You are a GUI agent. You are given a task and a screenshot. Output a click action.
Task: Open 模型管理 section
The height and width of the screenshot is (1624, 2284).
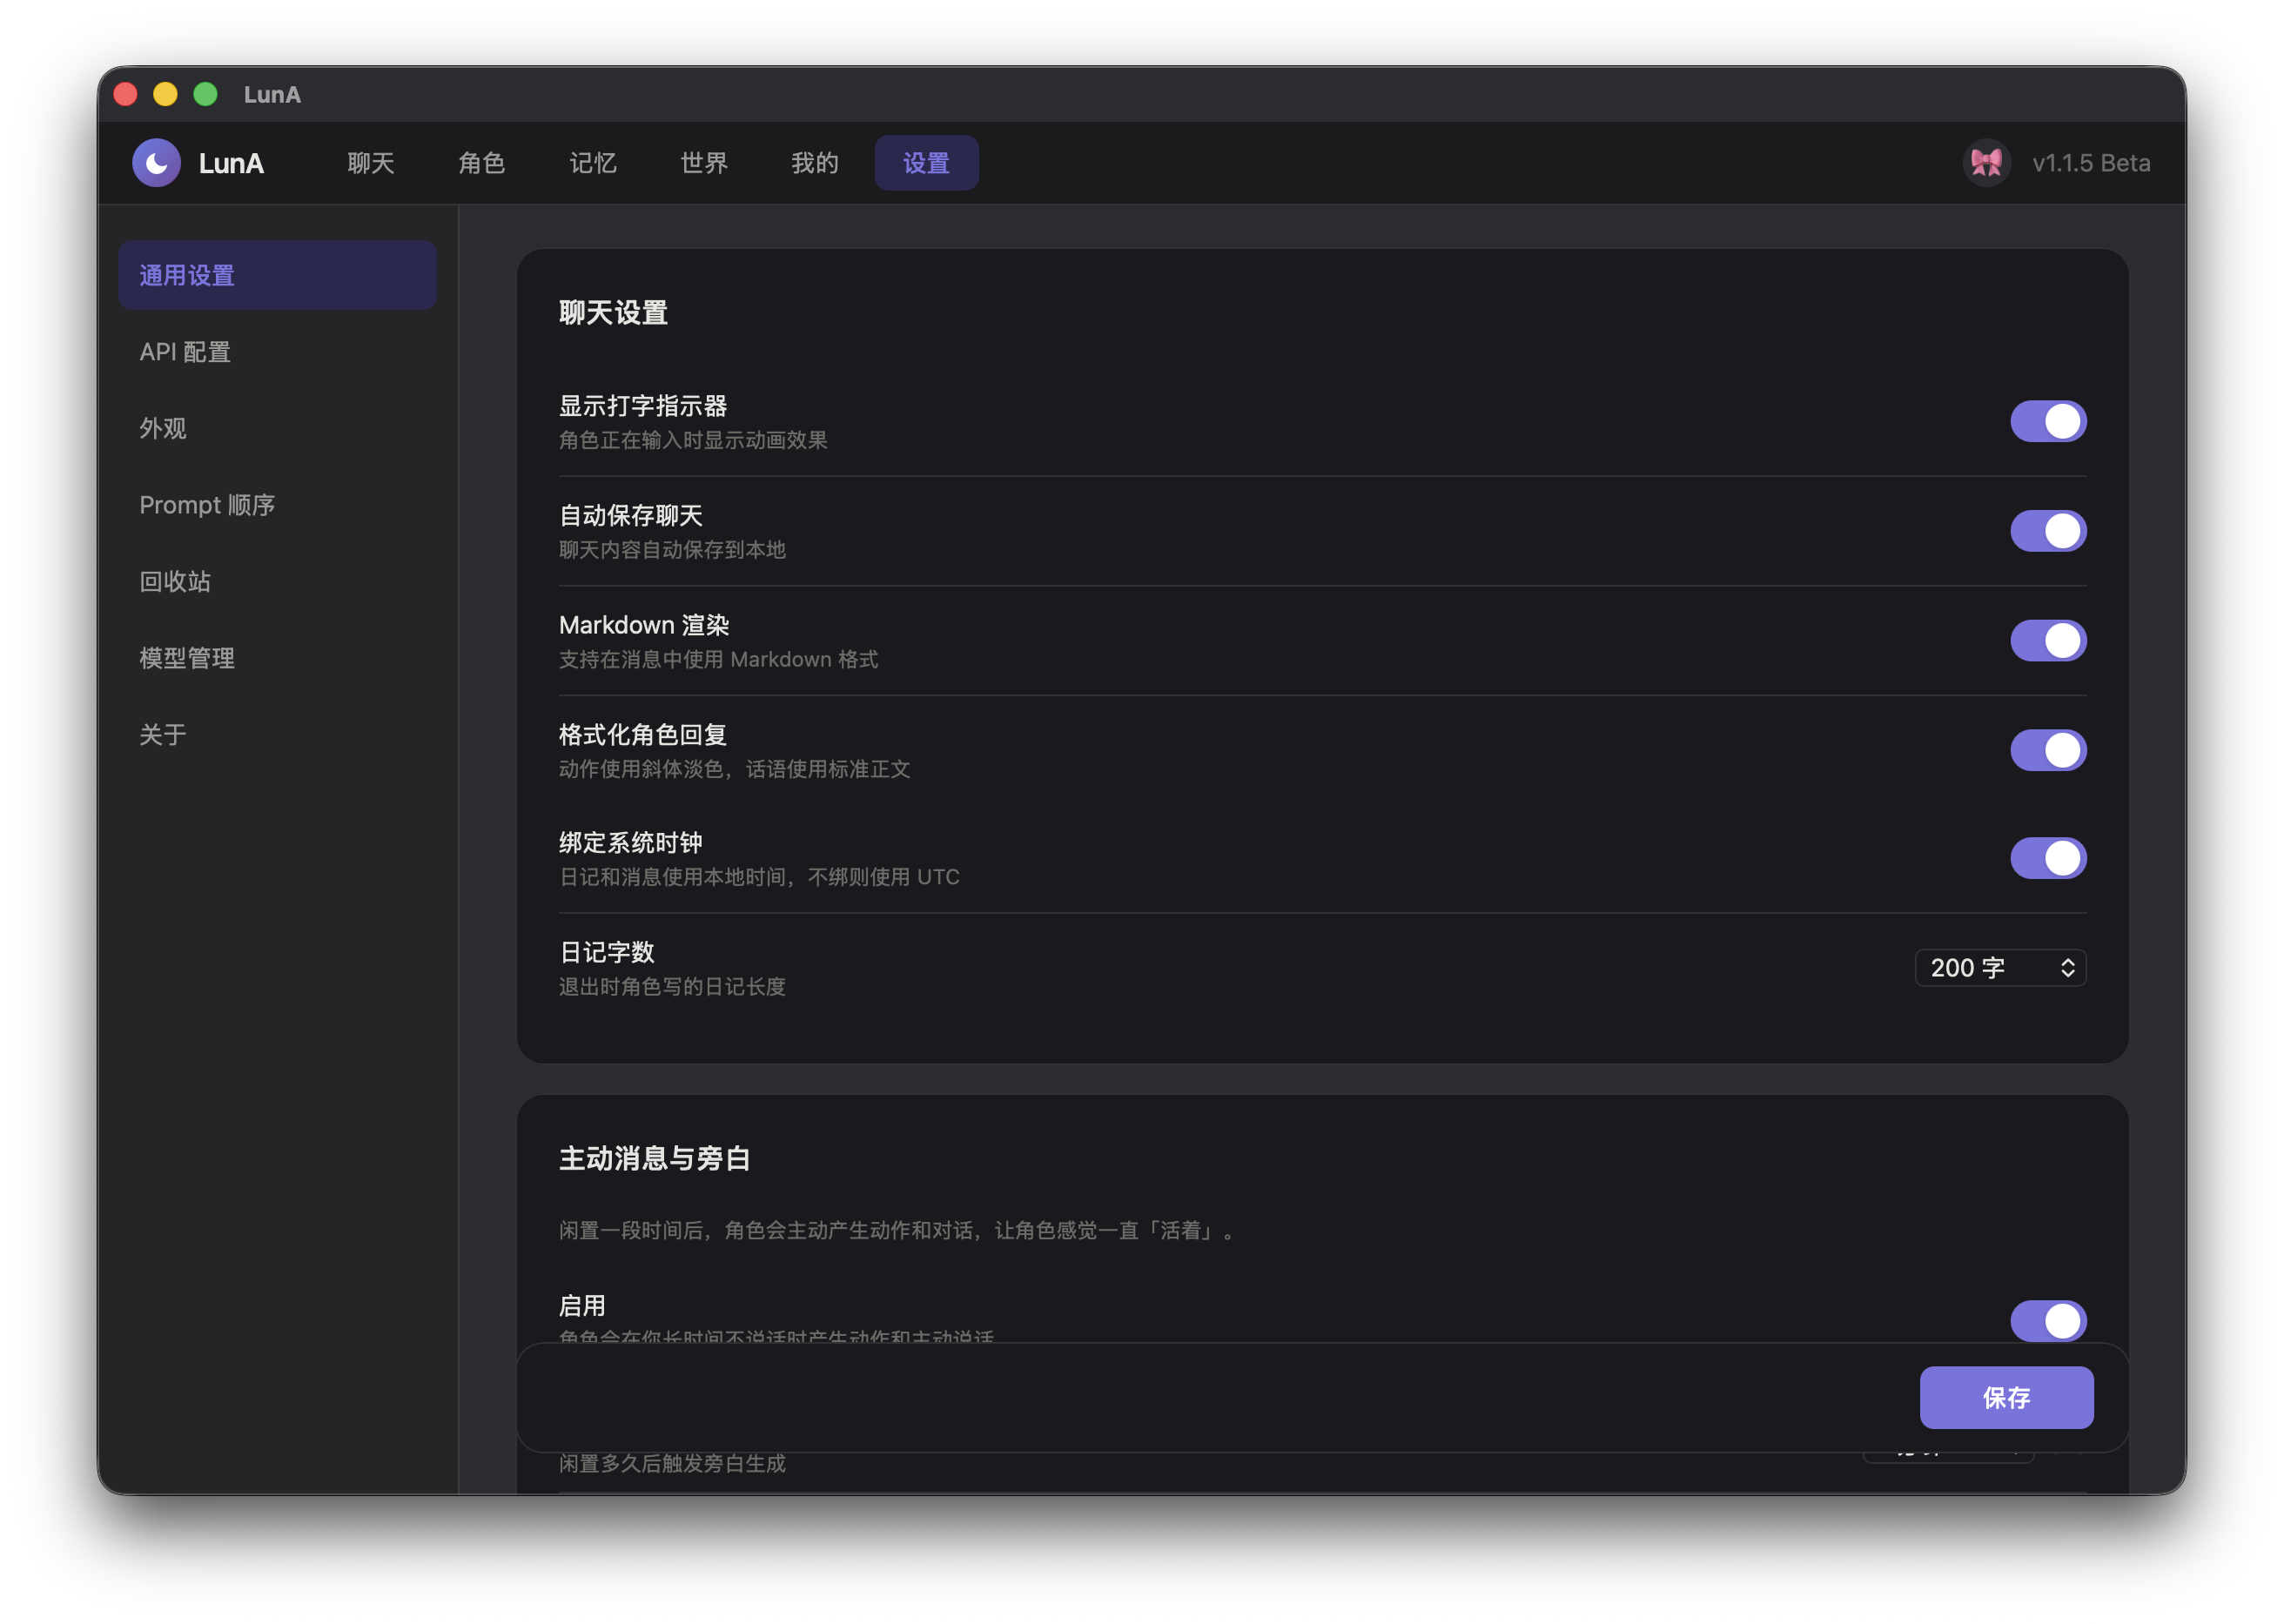pyautogui.click(x=277, y=658)
